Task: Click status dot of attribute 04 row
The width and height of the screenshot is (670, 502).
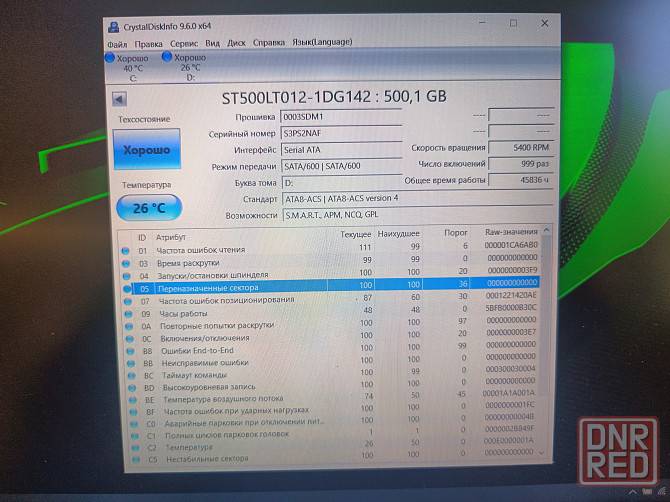Action: tap(126, 276)
